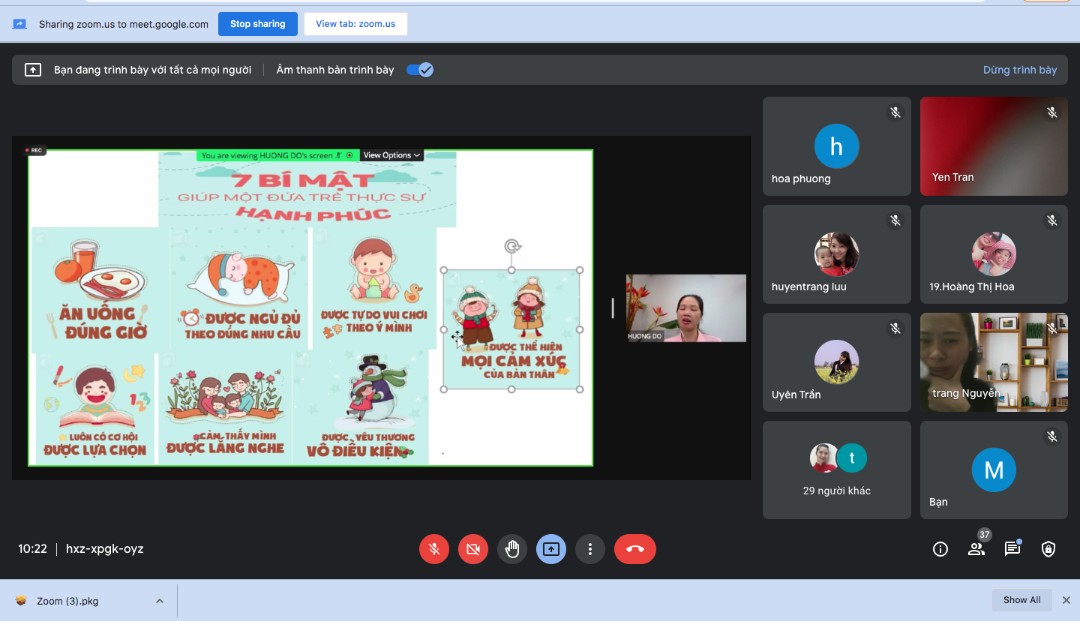Raise hand in the meeting
This screenshot has height=621, width=1080.
(512, 549)
